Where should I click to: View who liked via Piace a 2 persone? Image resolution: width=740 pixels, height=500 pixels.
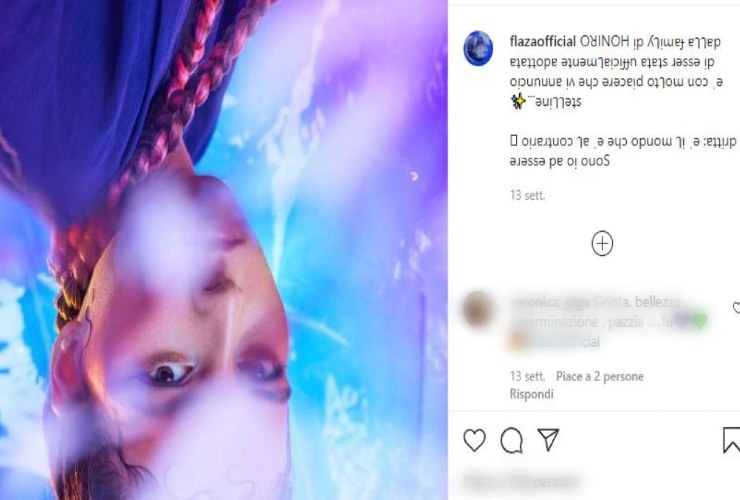coord(600,376)
